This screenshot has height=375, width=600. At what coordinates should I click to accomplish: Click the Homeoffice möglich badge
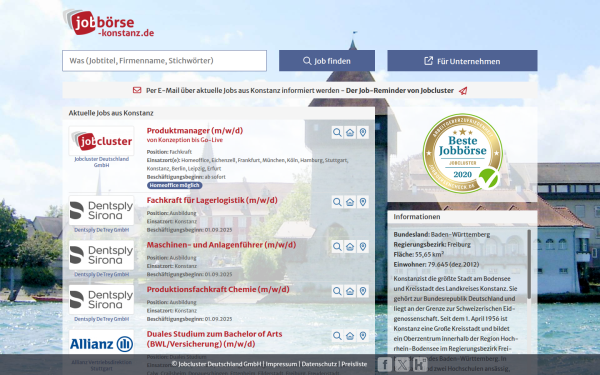pos(174,185)
